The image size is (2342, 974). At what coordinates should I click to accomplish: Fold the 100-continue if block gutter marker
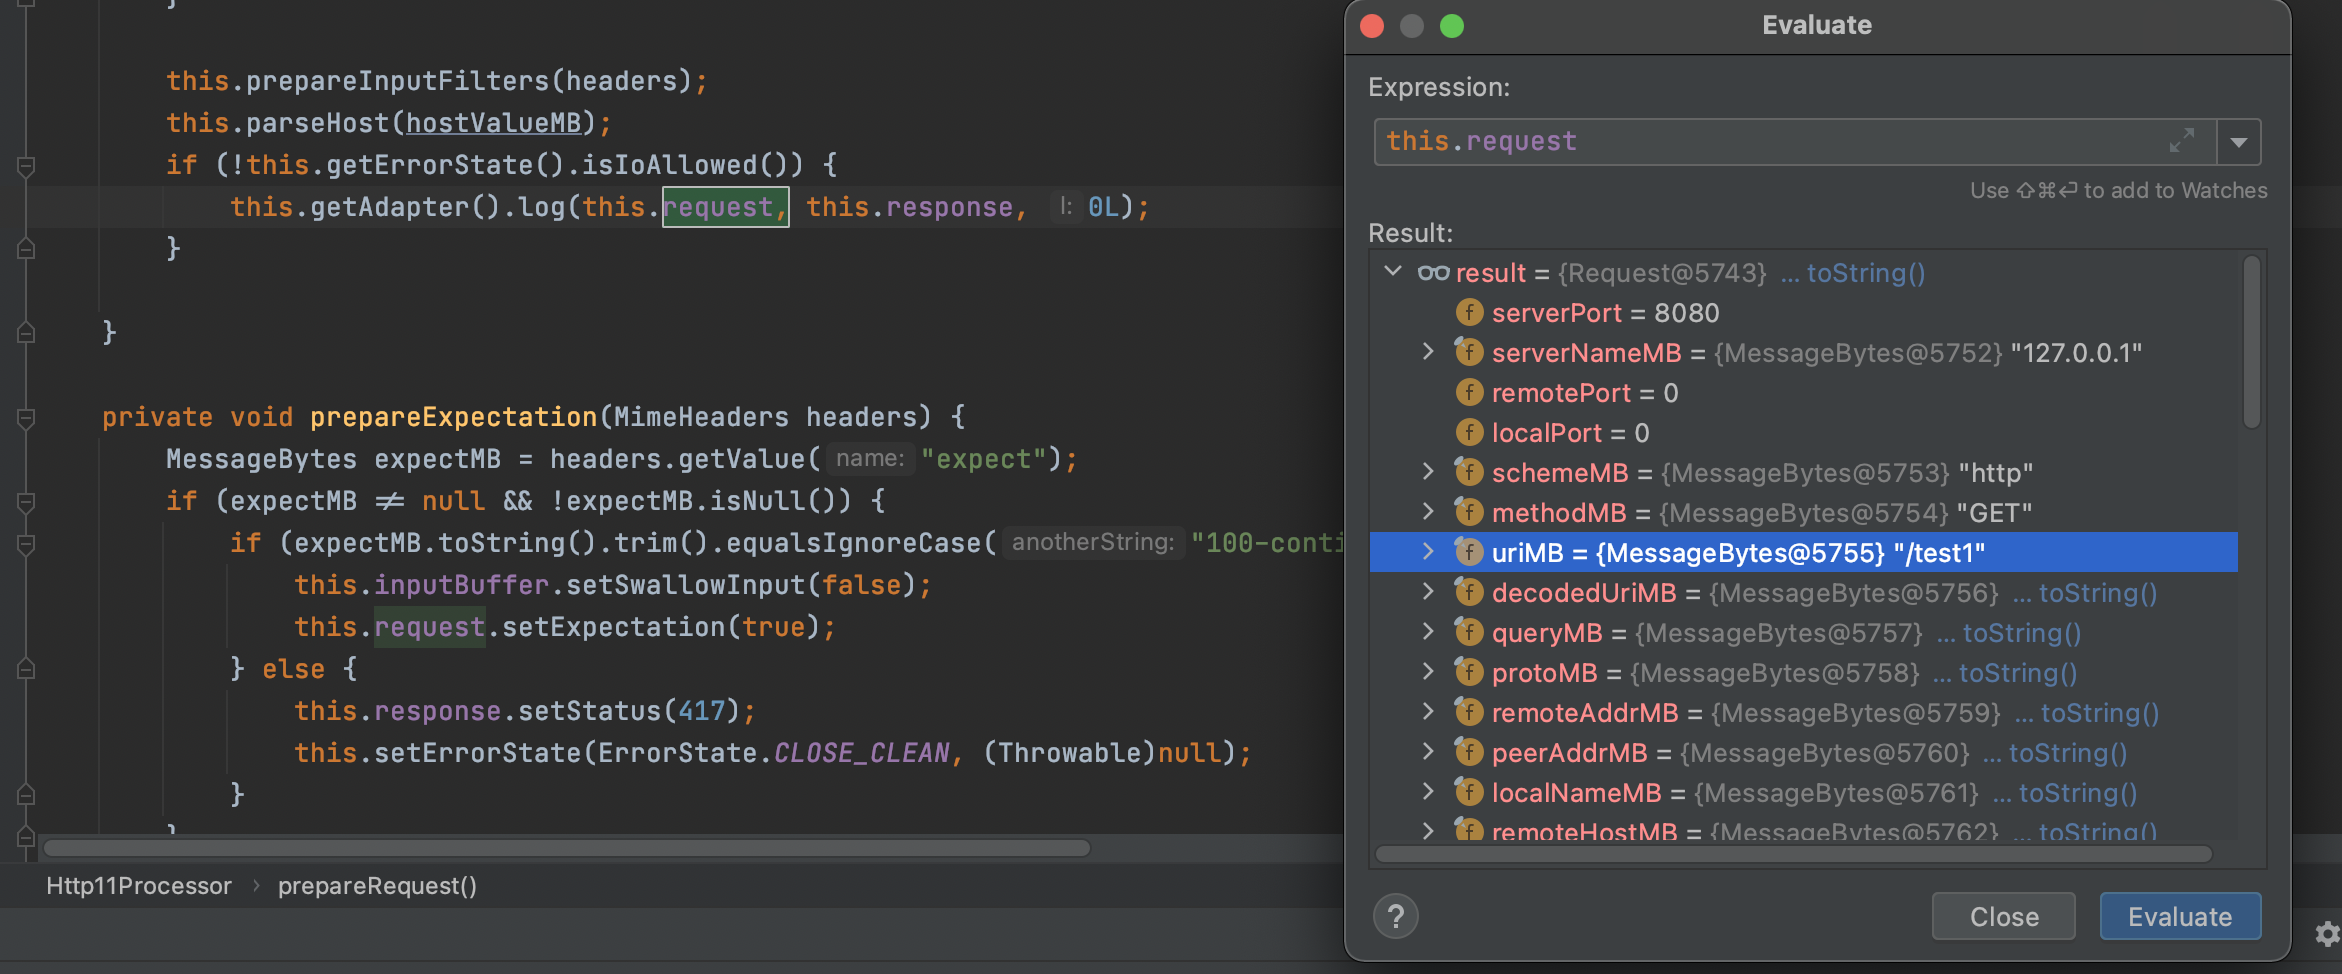(26, 544)
